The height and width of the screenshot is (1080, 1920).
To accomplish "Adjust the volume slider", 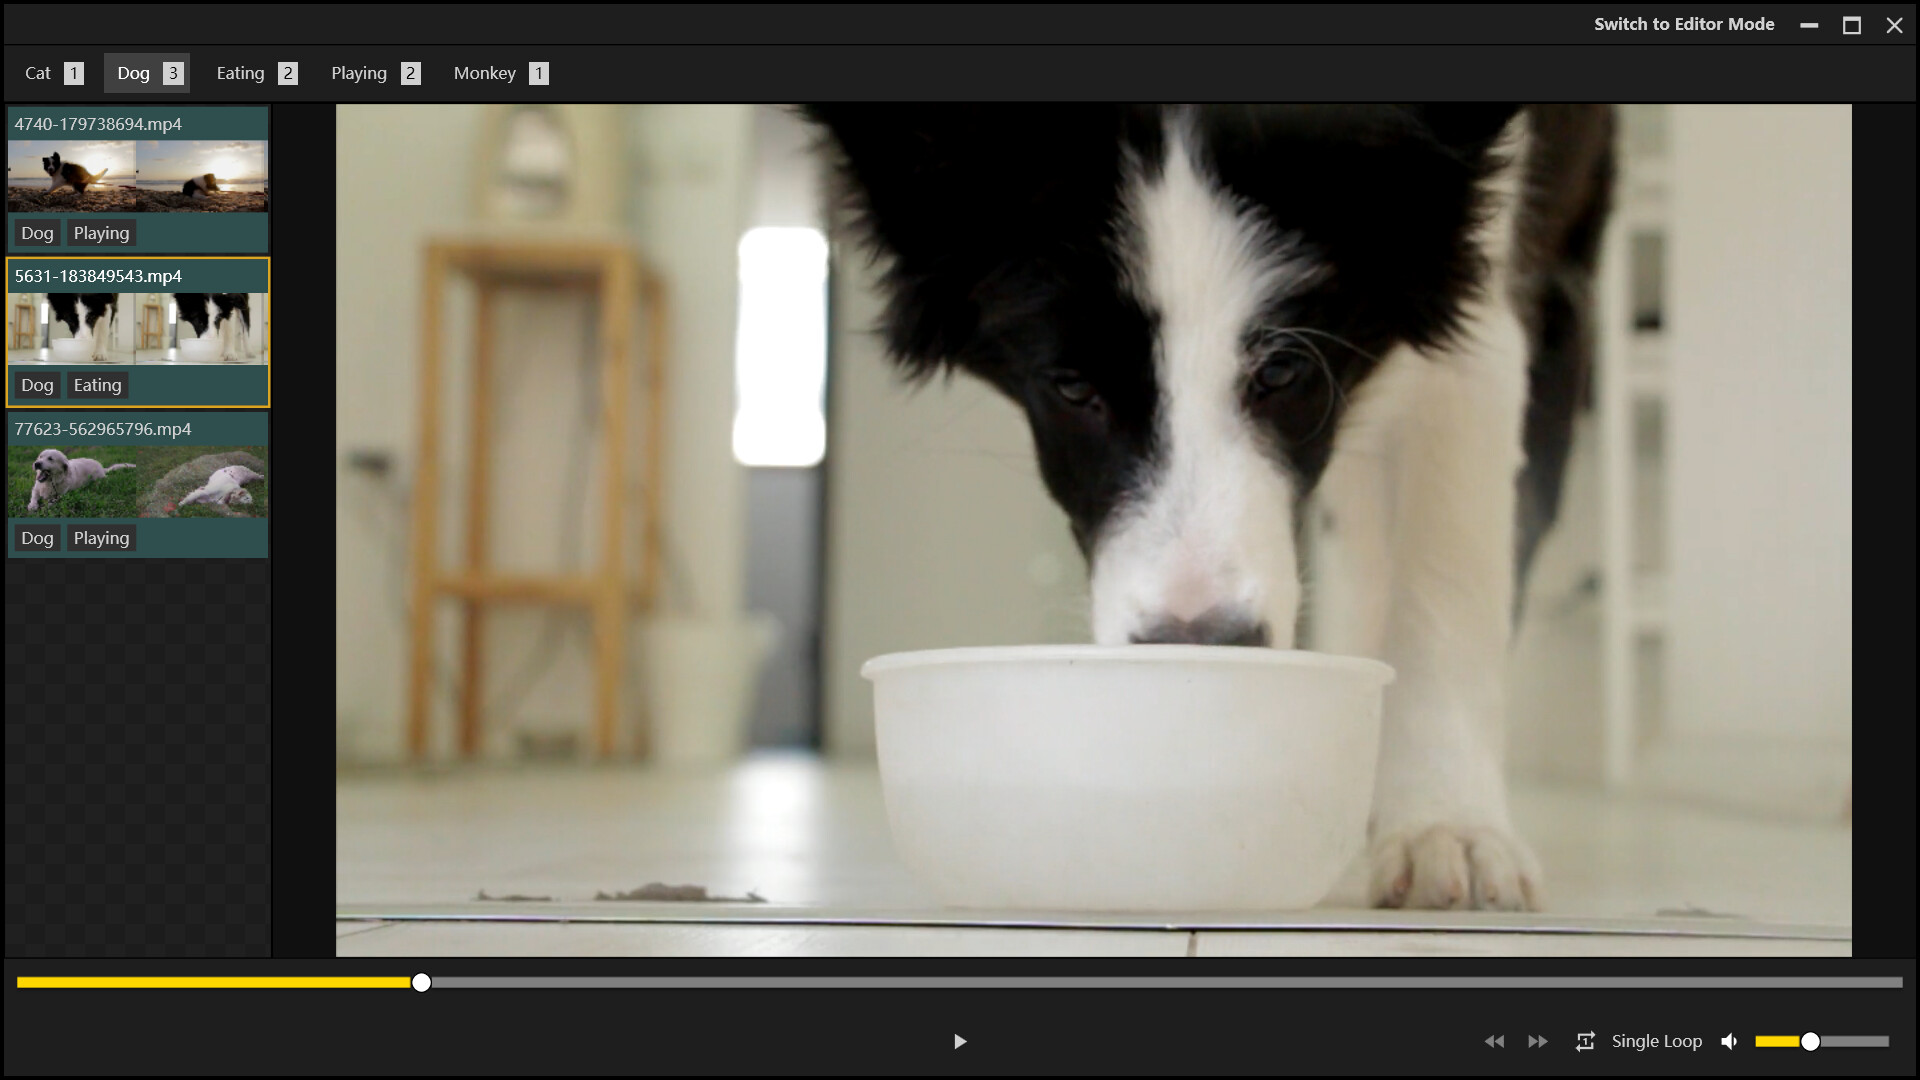I will [1821, 1041].
